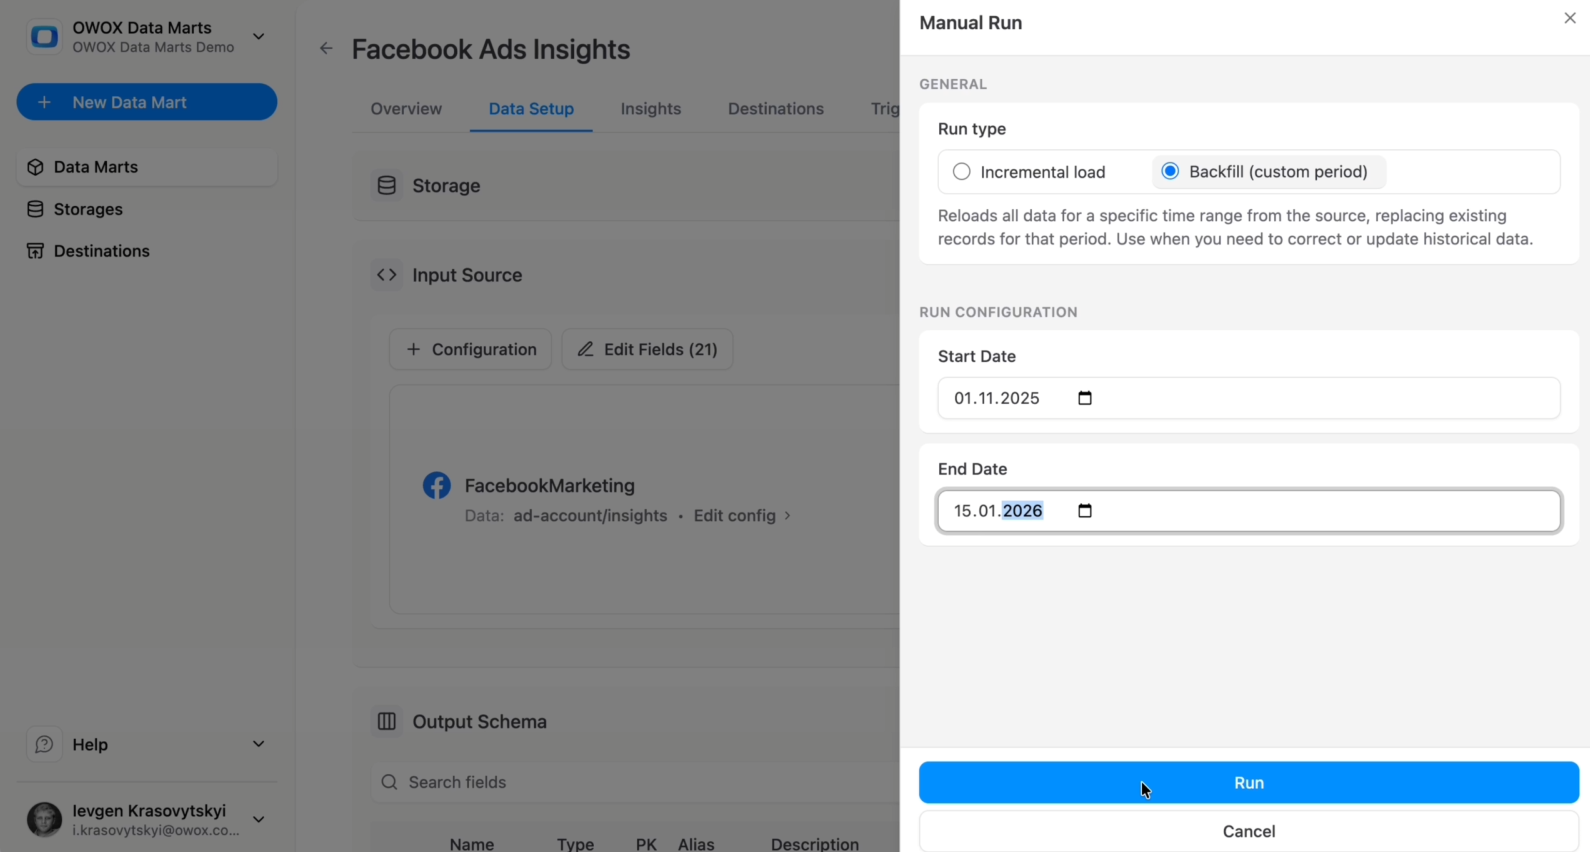Click the Destinations archive icon in sidebar
Viewport: 1590px width, 852px height.
tap(35, 251)
